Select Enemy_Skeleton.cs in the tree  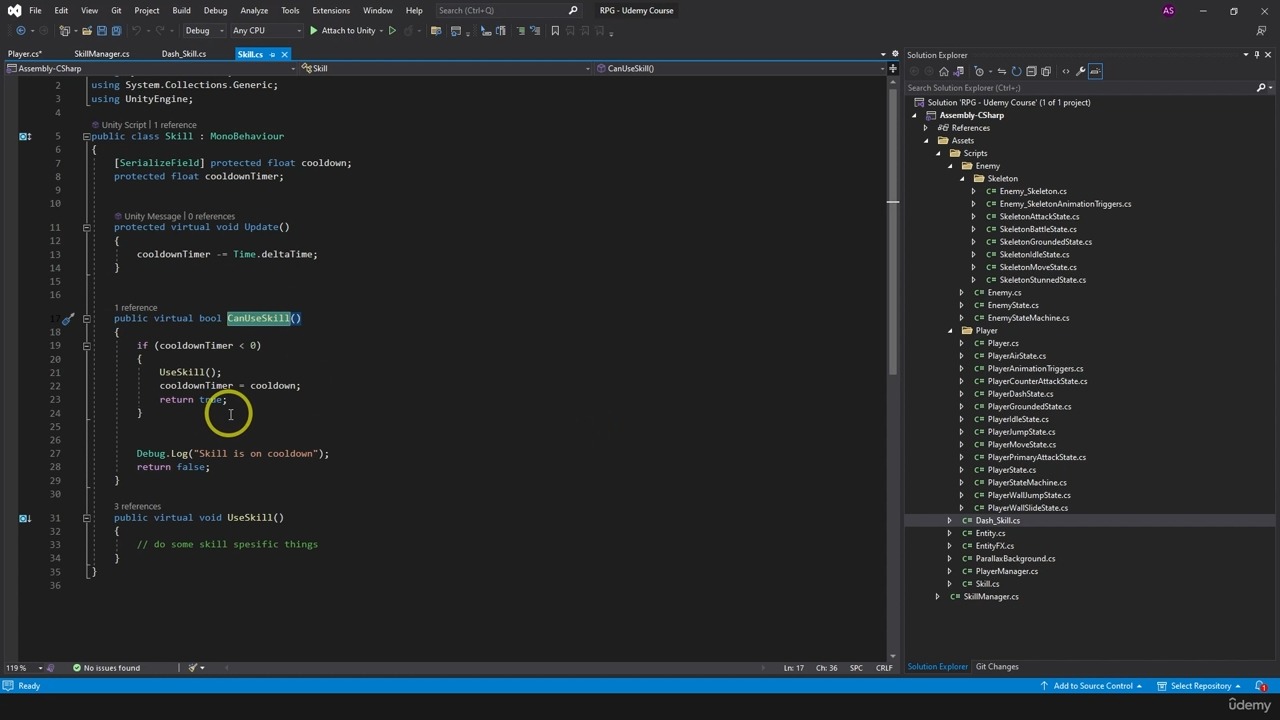tap(1033, 192)
